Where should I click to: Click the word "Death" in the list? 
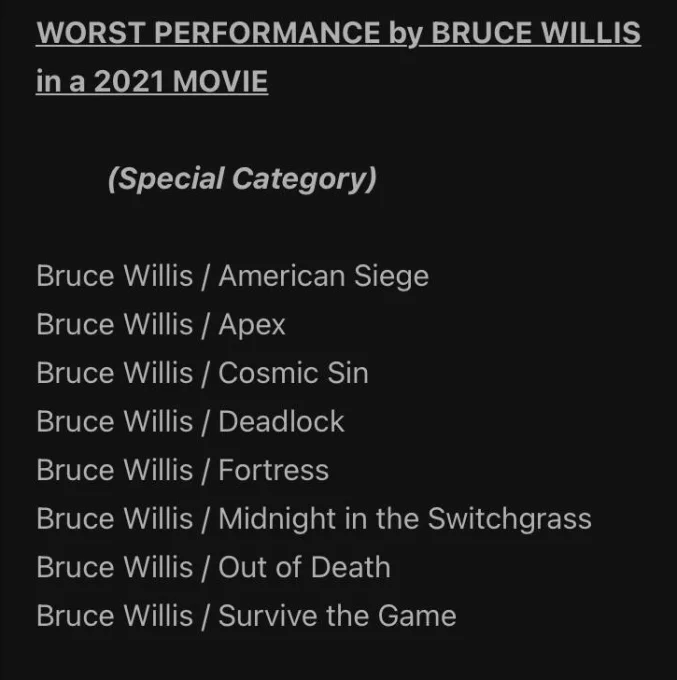[351, 567]
